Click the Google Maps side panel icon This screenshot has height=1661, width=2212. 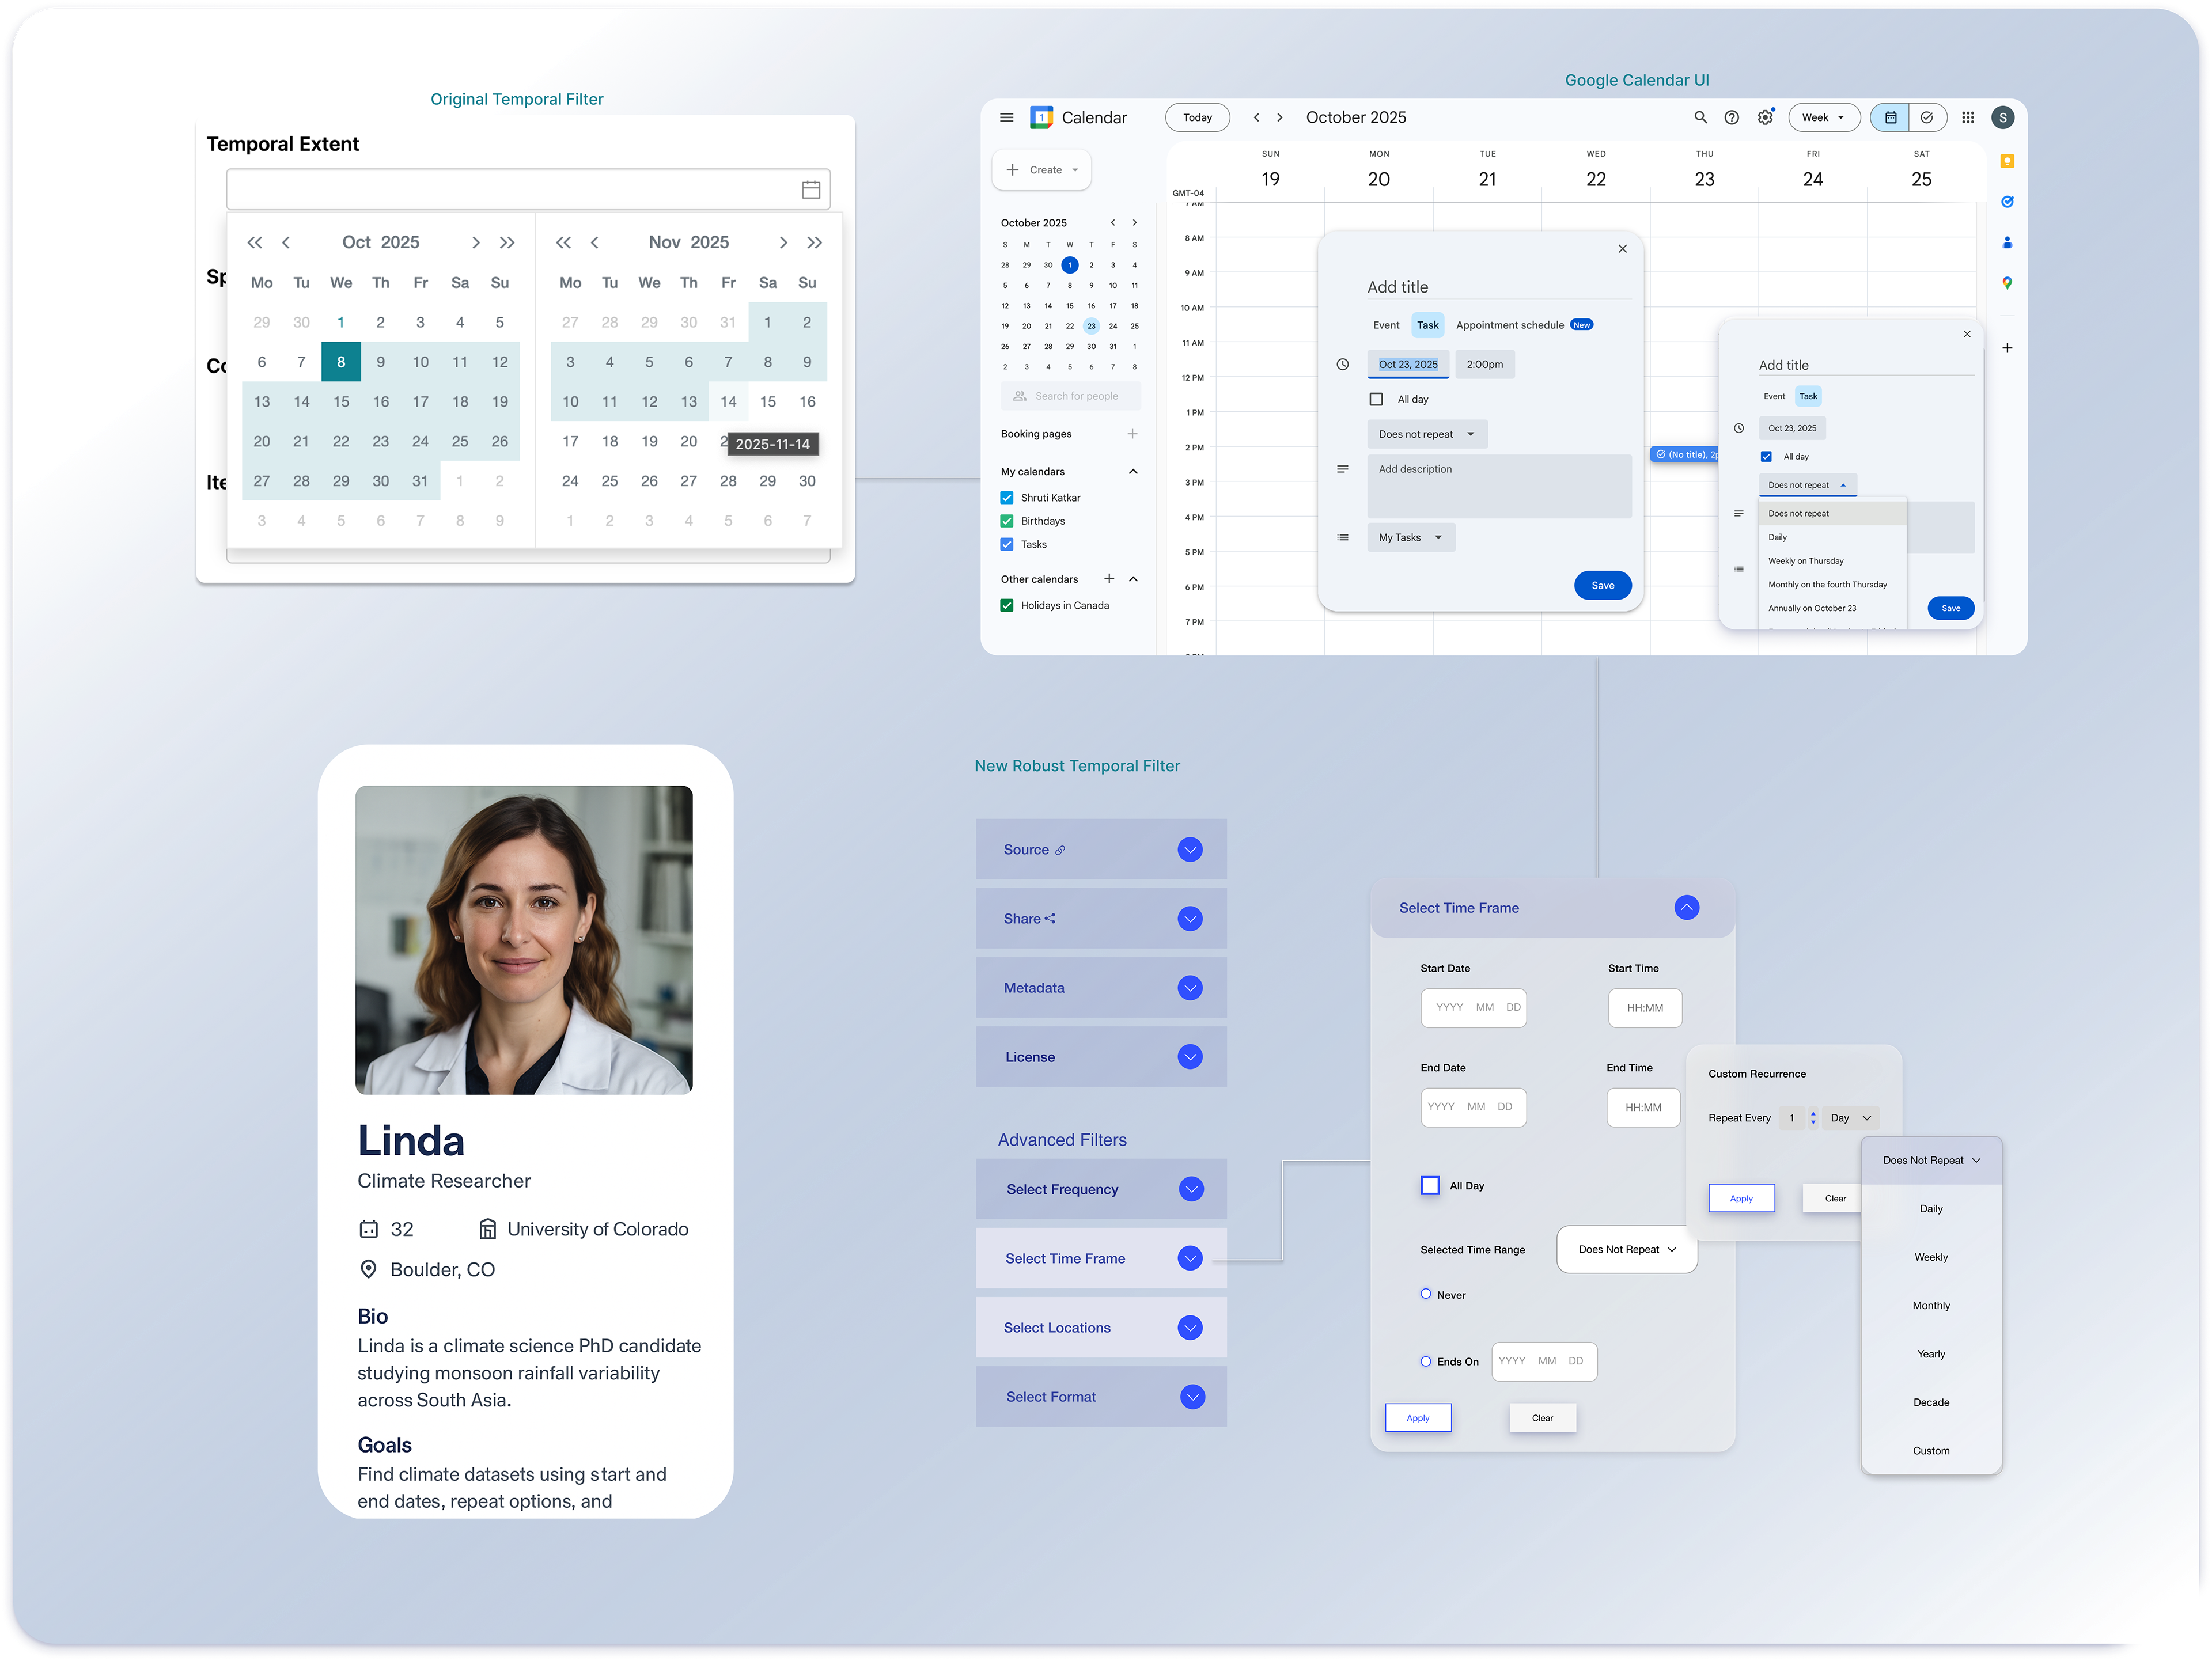point(2006,283)
